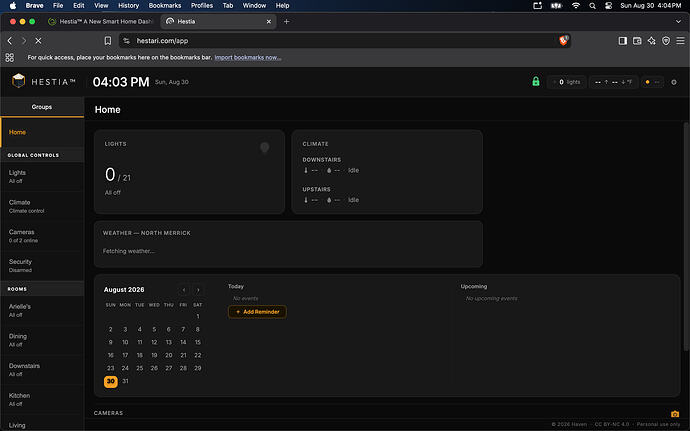The image size is (690, 431).
Task: Open the Brave menu in macOS menu bar
Action: point(34,5)
